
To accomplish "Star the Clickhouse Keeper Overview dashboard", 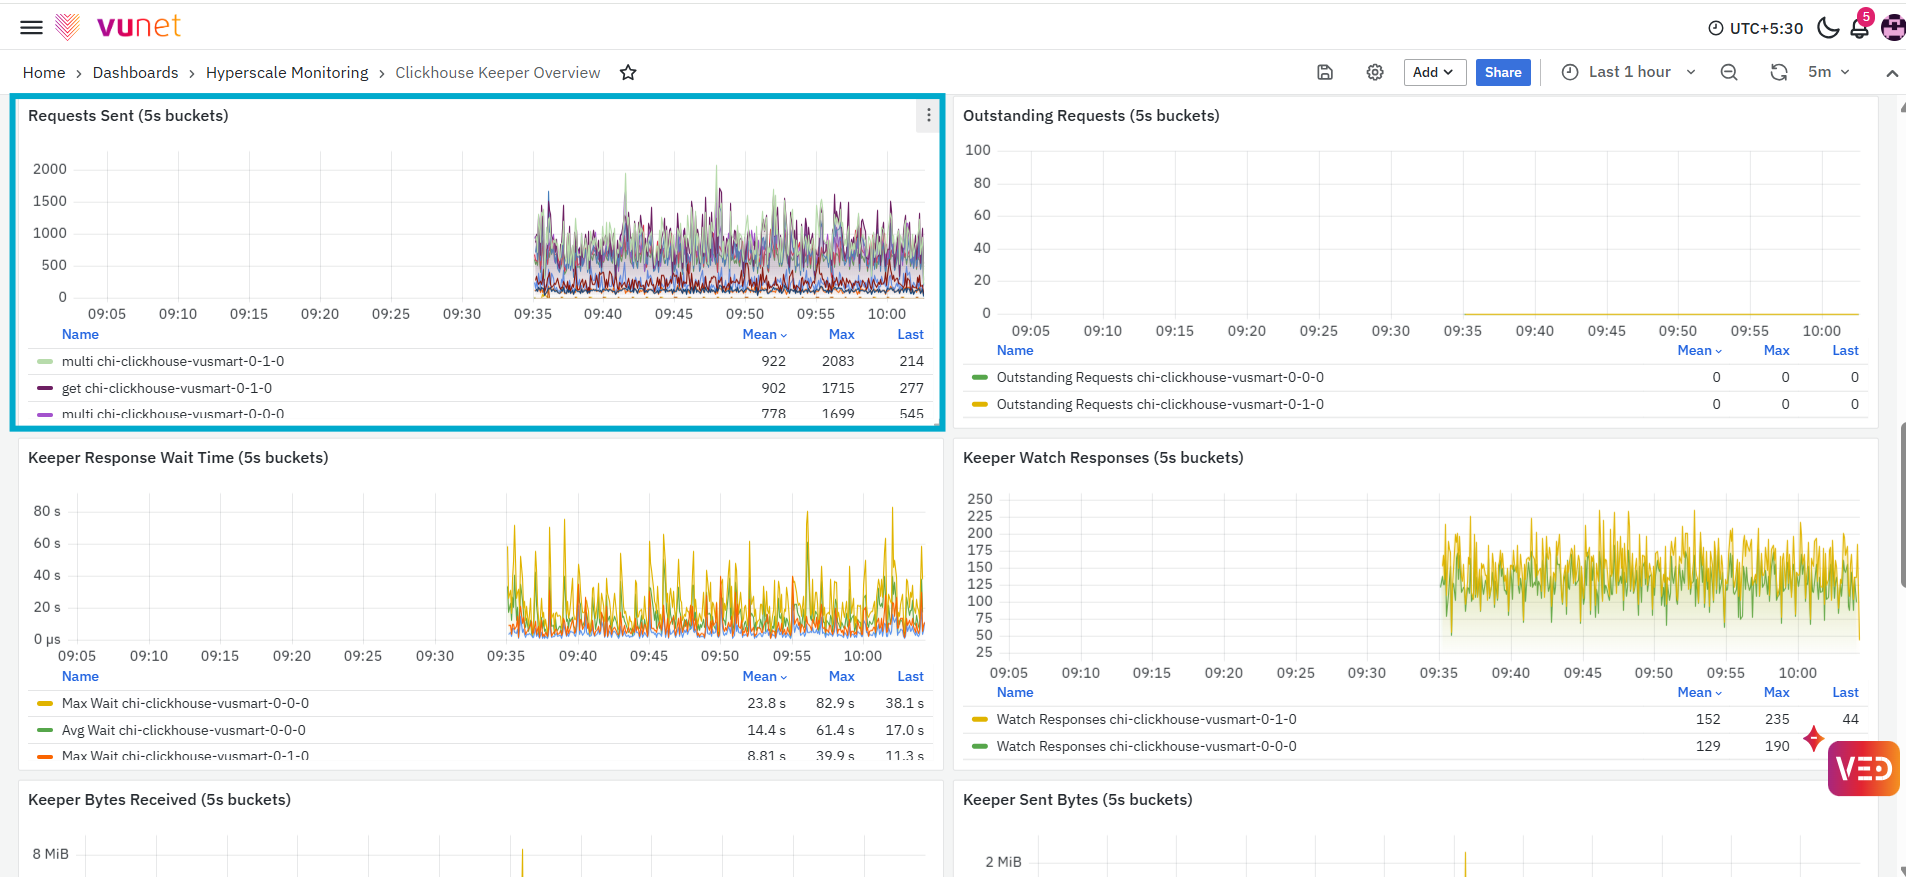I will click(x=628, y=72).
